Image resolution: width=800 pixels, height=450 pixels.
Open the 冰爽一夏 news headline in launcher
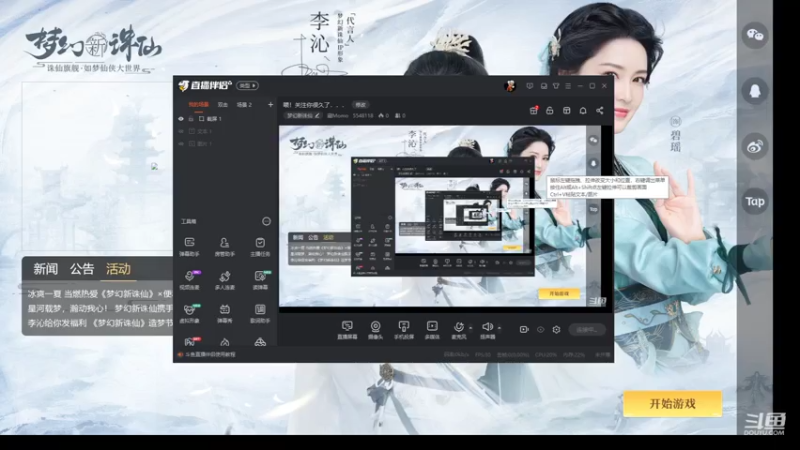(x=100, y=294)
